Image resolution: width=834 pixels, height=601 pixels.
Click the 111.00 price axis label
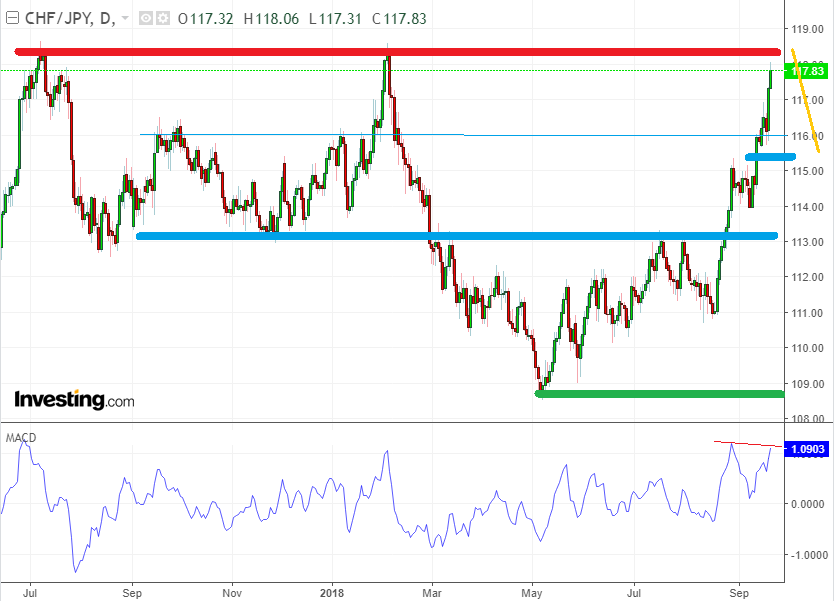pos(807,313)
